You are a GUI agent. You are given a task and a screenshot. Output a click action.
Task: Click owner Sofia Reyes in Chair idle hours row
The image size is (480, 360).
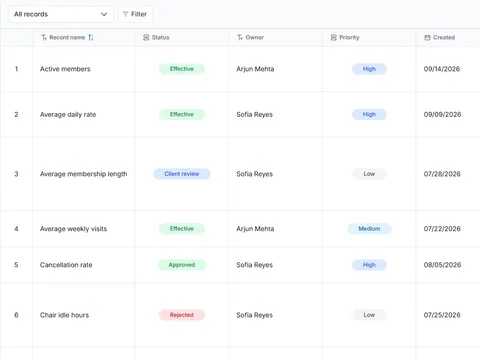[x=254, y=315]
